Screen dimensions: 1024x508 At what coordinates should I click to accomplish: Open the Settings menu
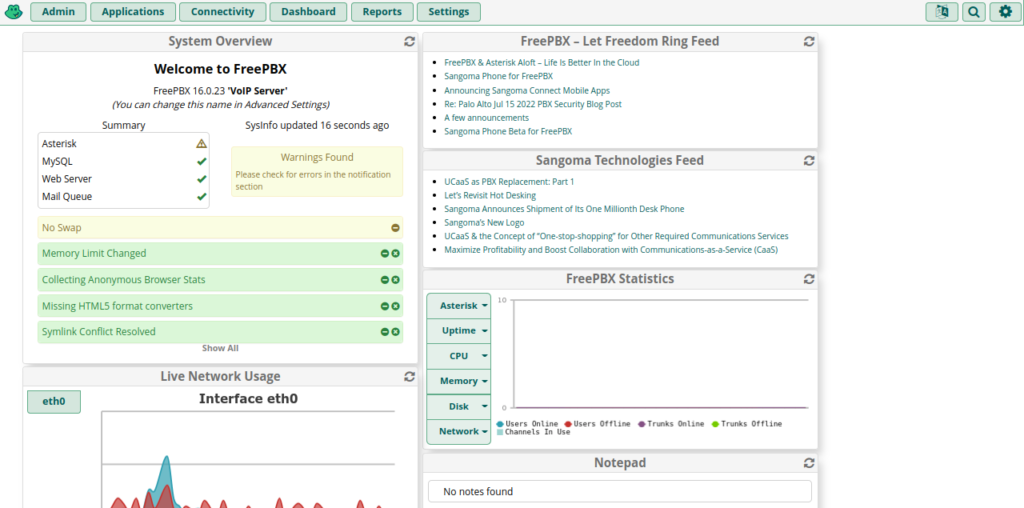[449, 12]
